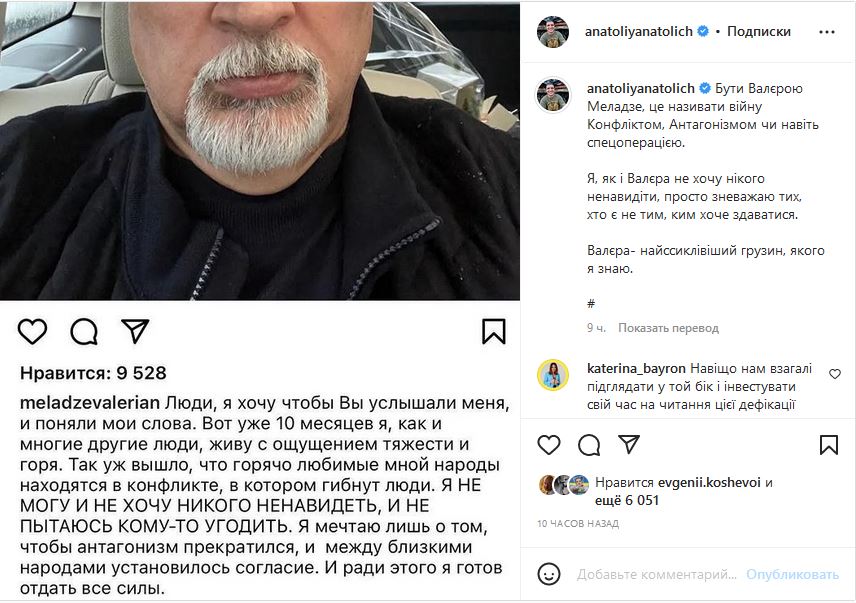Open the emoji picker smiley icon
This screenshot has width=856, height=603.
tap(549, 574)
